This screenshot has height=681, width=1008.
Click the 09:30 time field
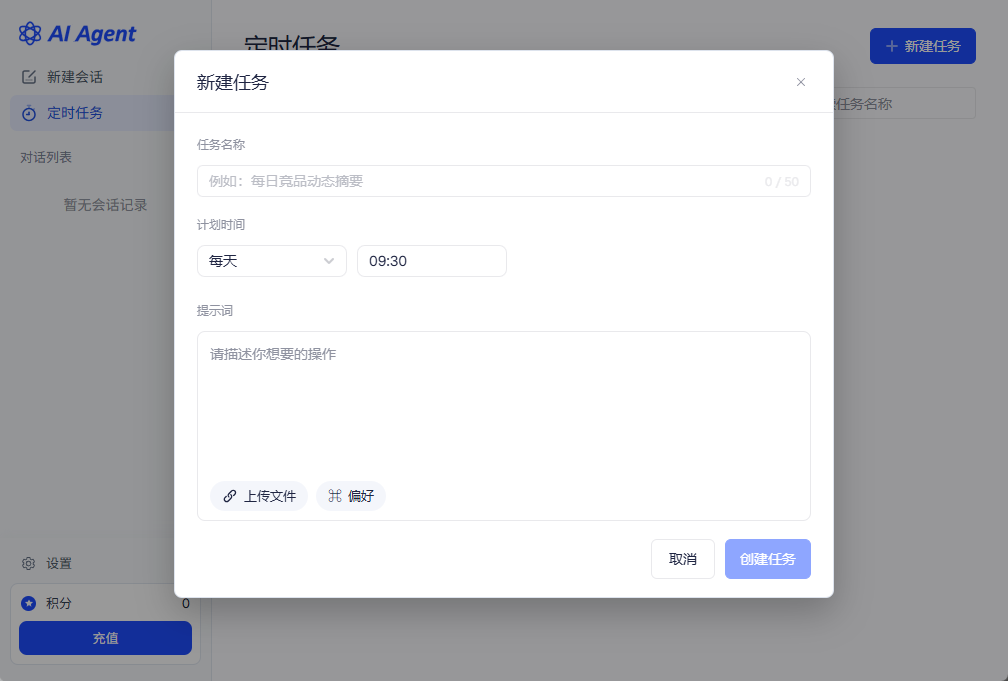431,261
